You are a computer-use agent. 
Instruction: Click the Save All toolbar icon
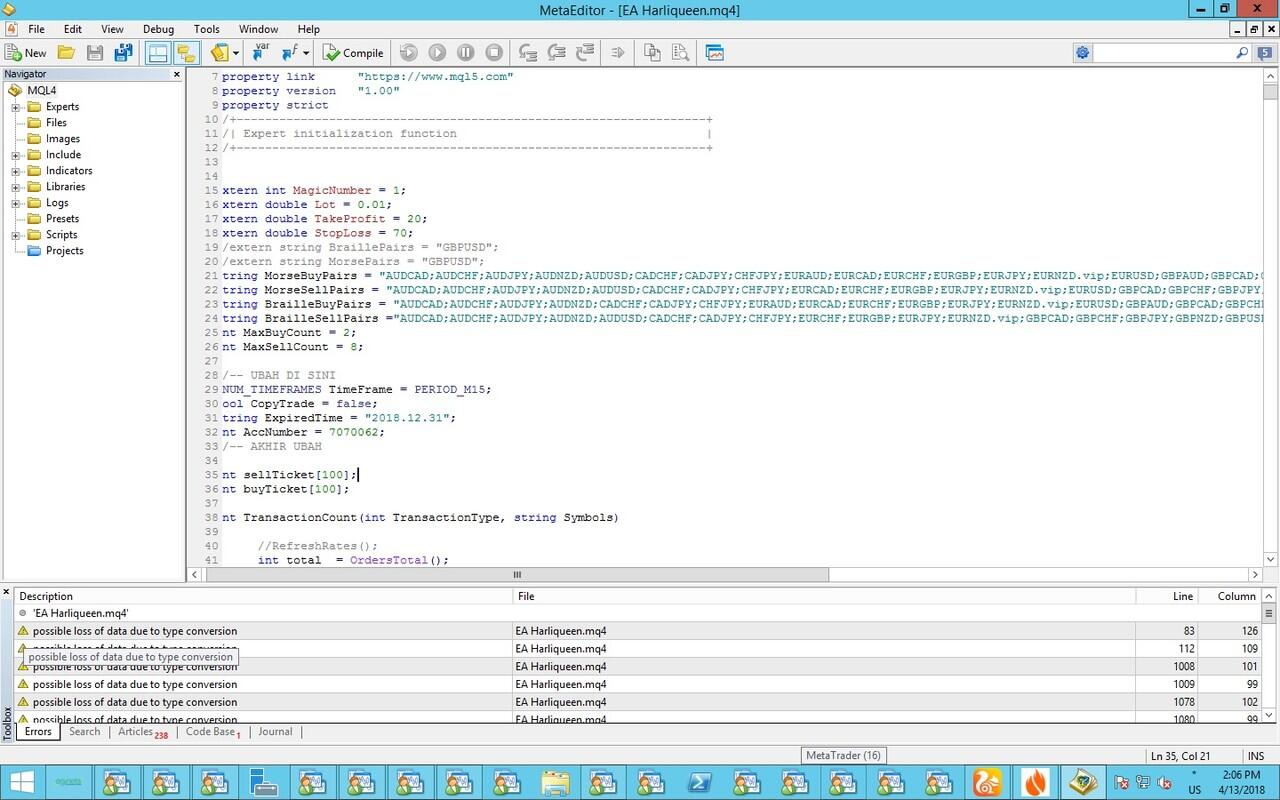coord(124,53)
